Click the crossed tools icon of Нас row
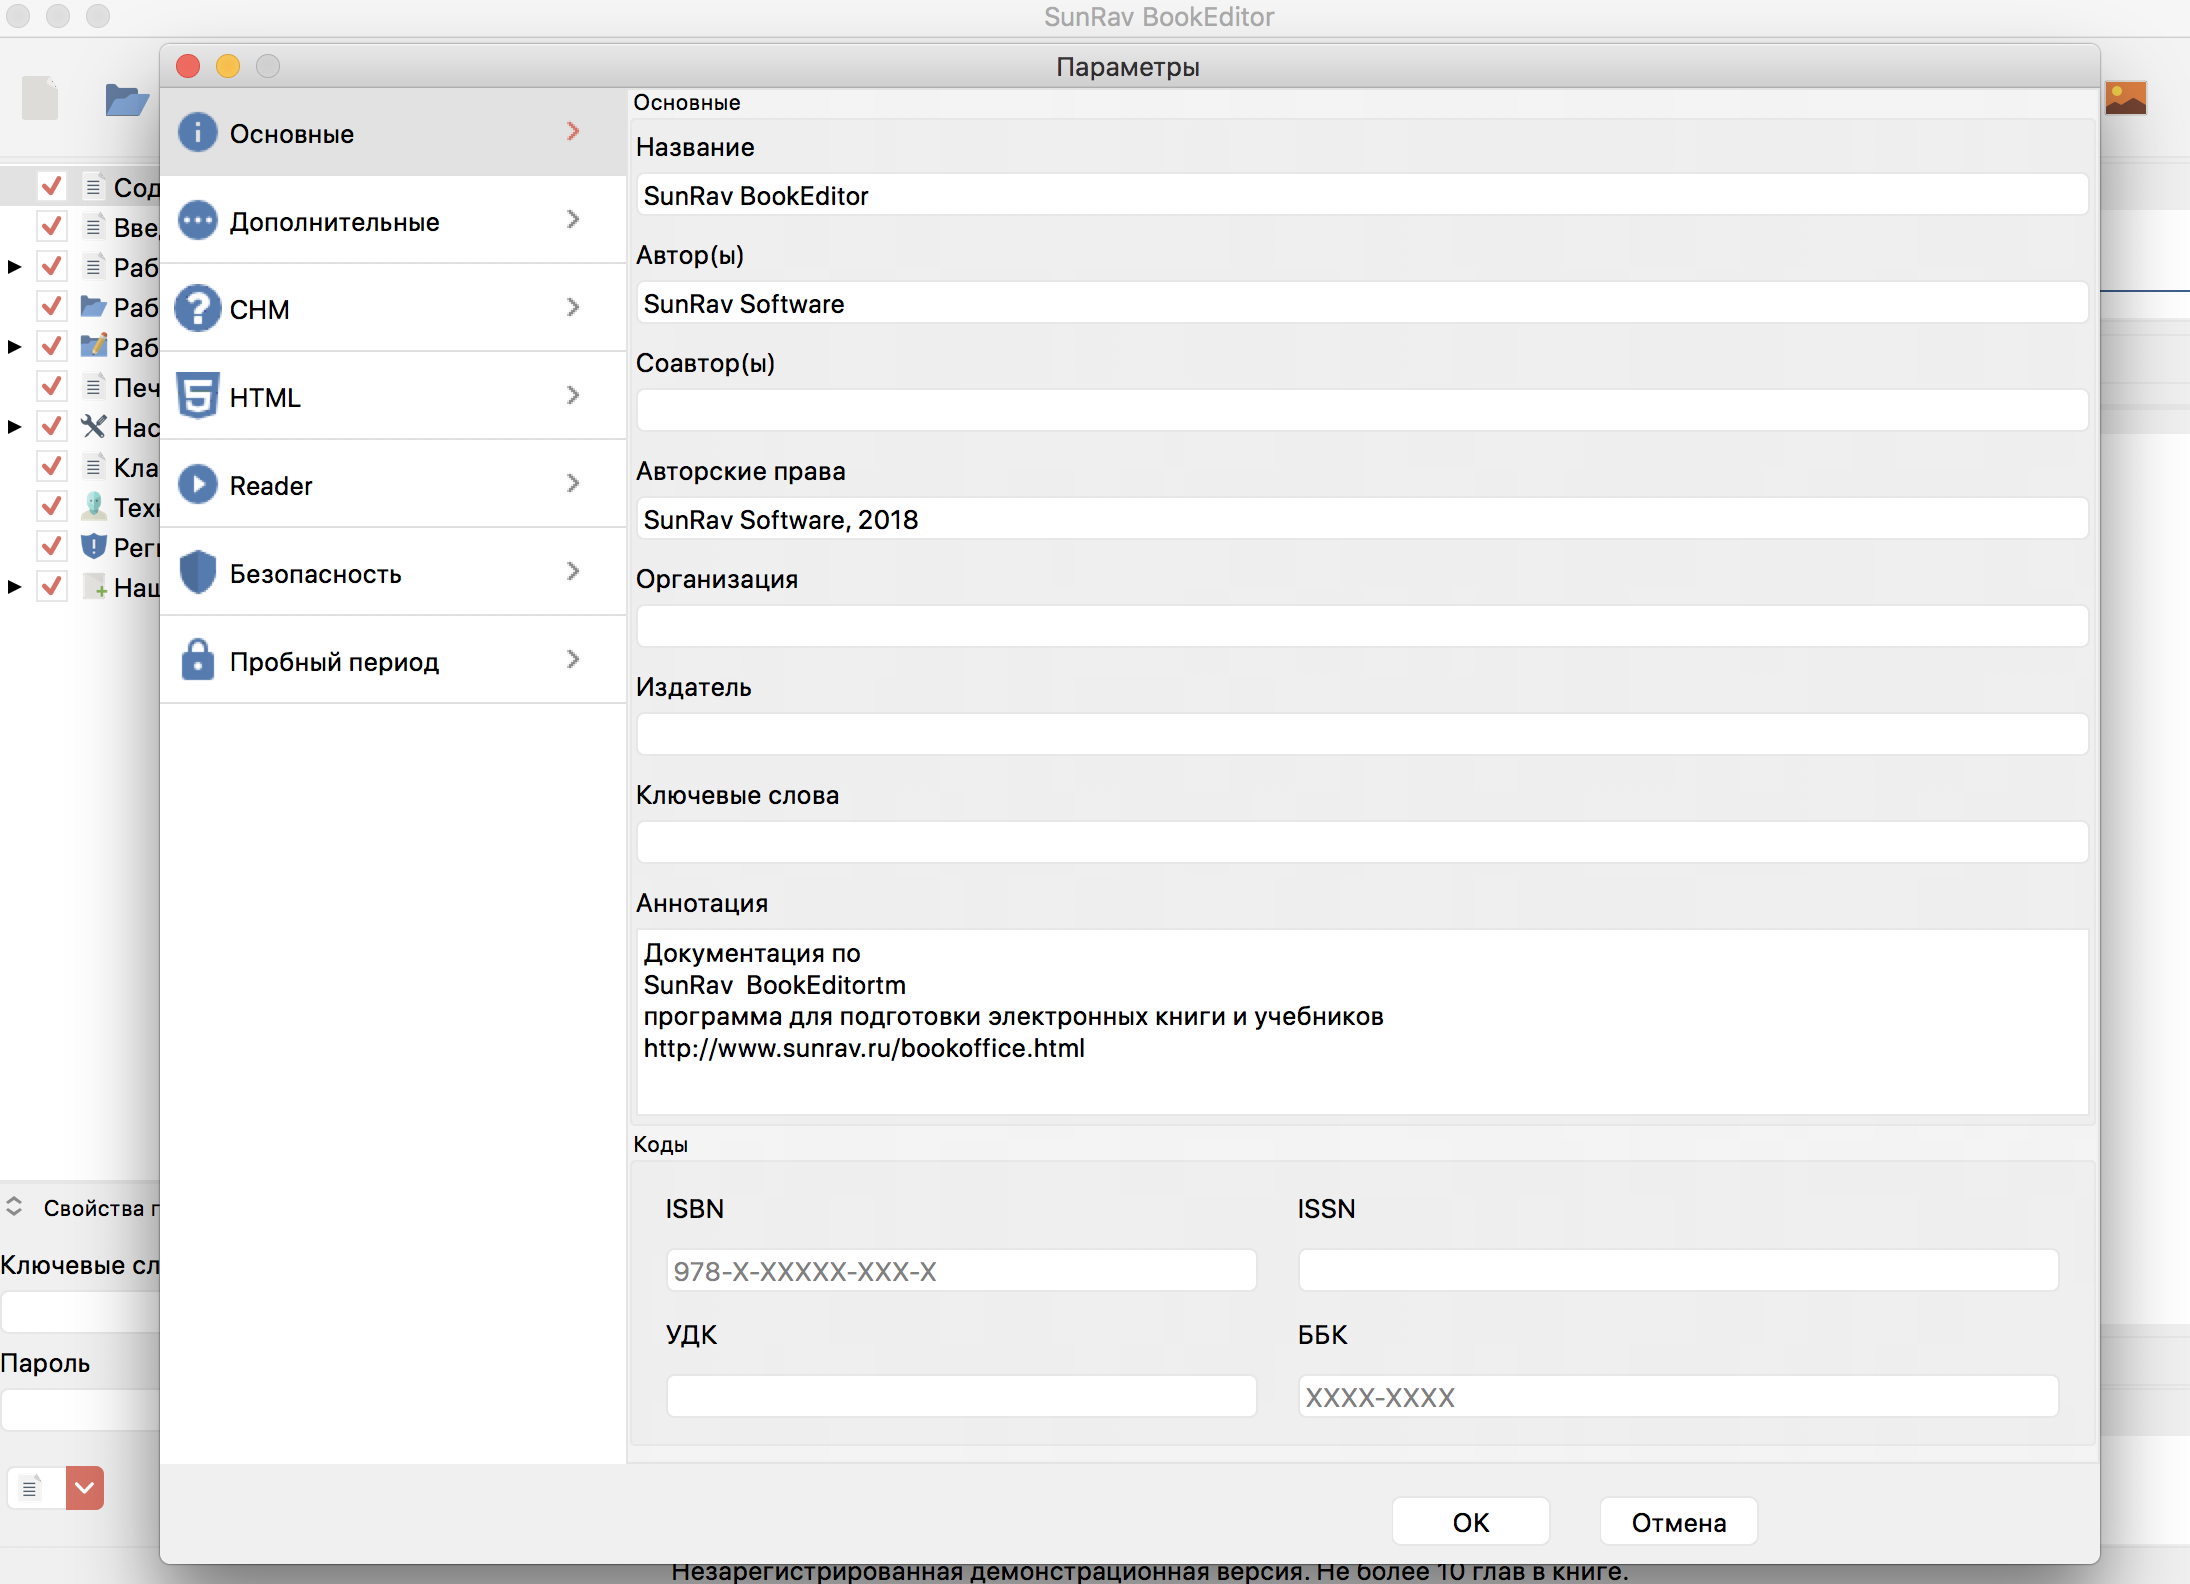 (93, 426)
